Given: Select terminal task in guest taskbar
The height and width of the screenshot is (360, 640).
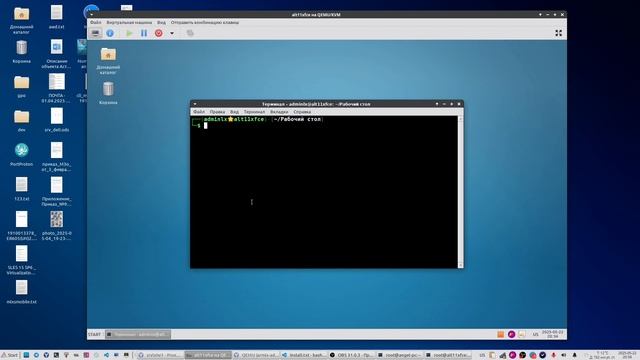Looking at the screenshot, I should [138, 334].
